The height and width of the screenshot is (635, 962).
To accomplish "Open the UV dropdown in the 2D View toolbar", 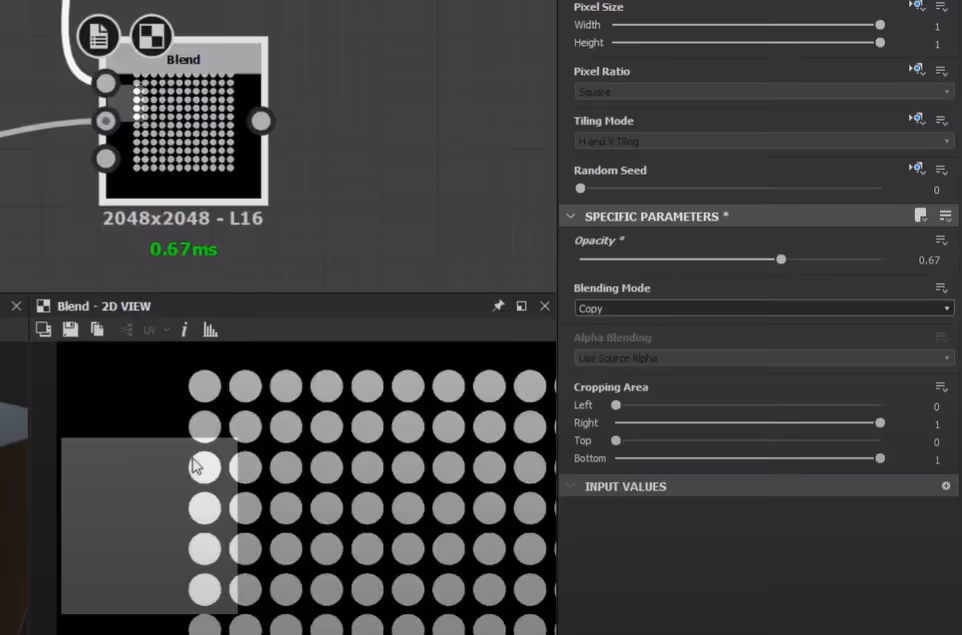I will pos(156,330).
